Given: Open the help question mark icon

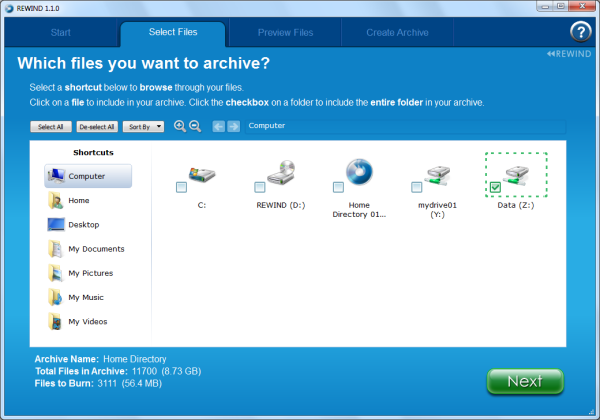Looking at the screenshot, I should [580, 32].
